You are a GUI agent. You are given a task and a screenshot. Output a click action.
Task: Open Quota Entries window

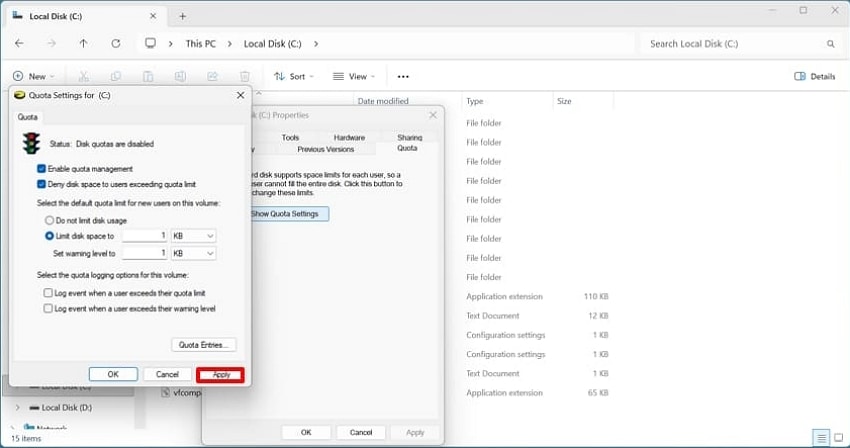click(x=204, y=345)
